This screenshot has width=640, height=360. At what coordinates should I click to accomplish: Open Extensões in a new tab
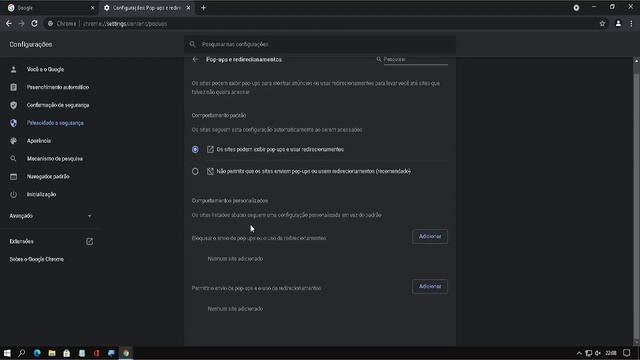50,242
